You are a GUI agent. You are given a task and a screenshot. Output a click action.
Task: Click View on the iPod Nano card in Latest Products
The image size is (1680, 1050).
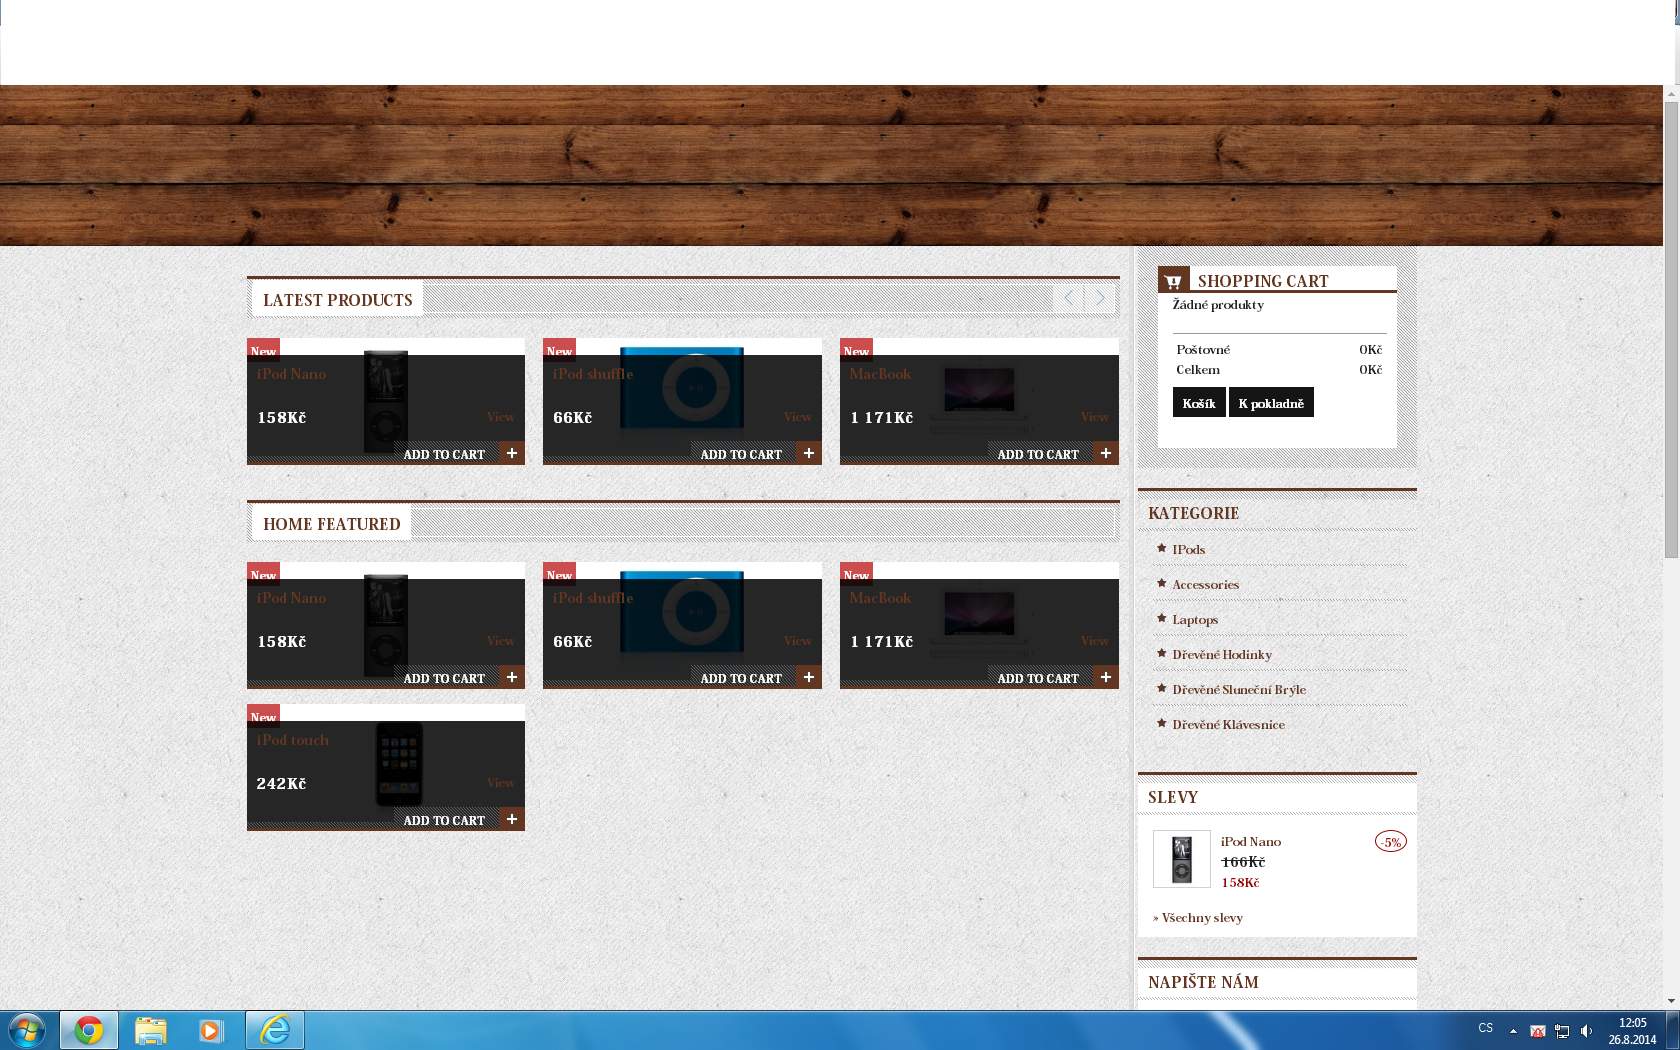(501, 417)
